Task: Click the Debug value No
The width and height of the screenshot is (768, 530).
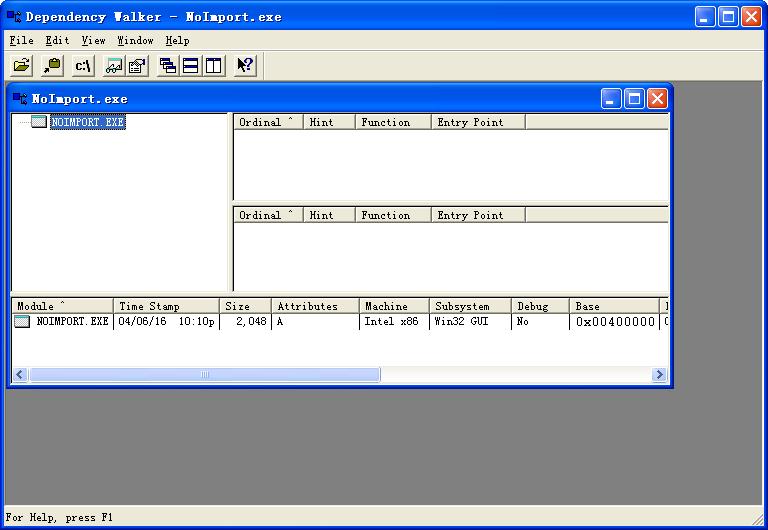Action: coord(523,321)
